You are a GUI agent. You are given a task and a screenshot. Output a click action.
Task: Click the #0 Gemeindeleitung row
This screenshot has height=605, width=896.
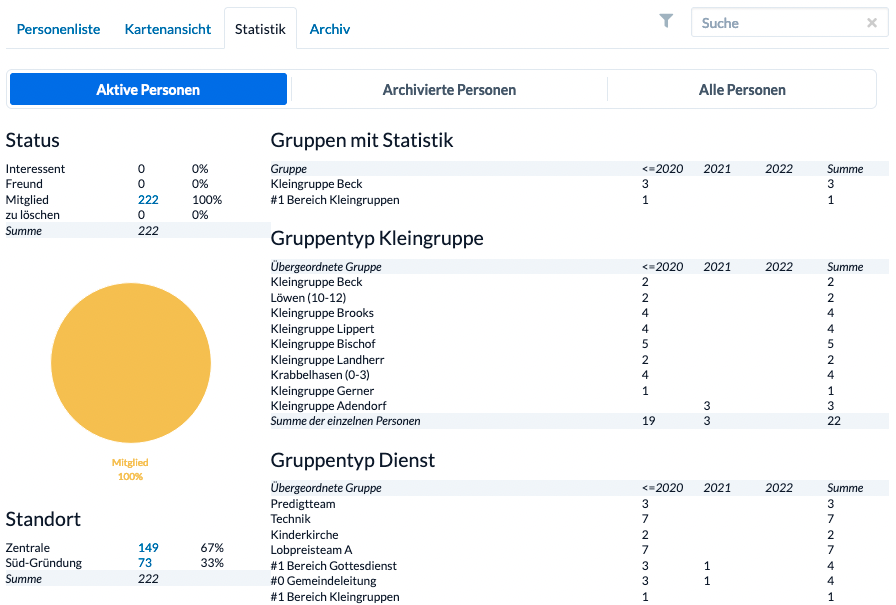pos(579,581)
